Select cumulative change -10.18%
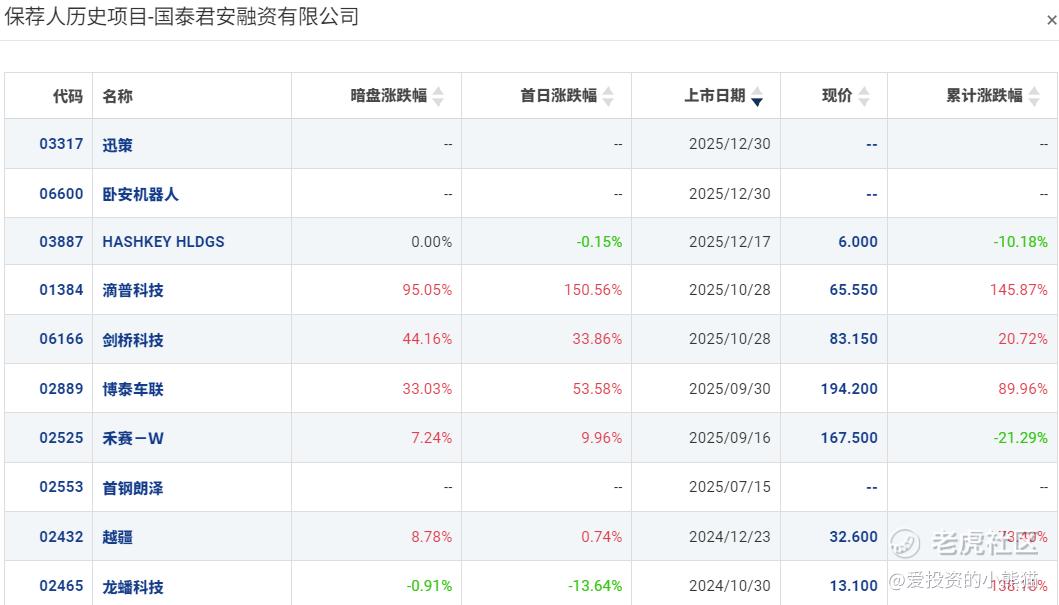Viewport: 1059px width, 605px height. (1021, 242)
